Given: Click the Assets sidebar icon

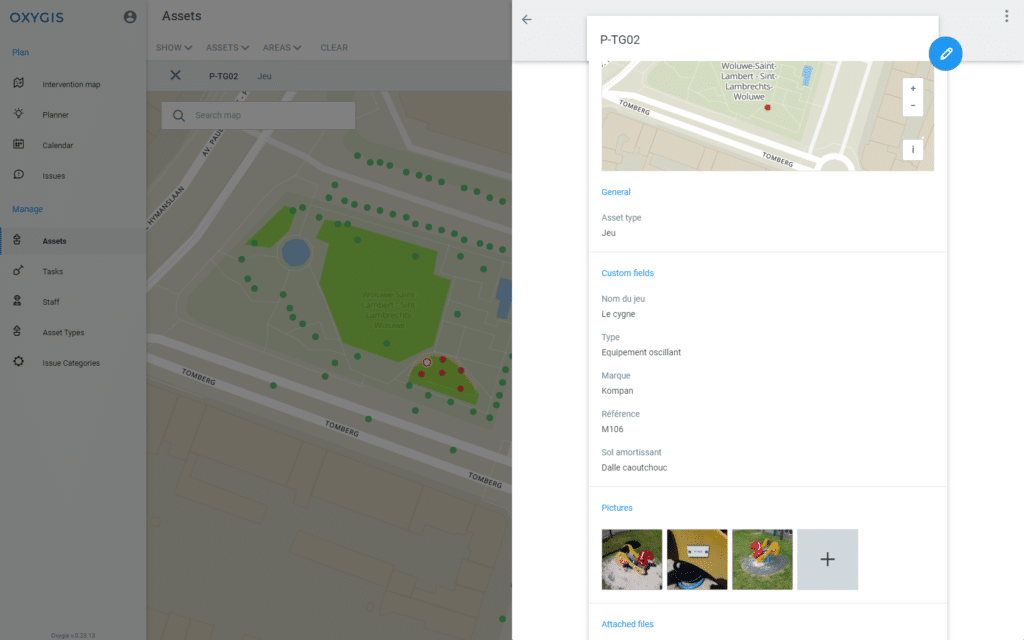Looking at the screenshot, I should point(18,240).
